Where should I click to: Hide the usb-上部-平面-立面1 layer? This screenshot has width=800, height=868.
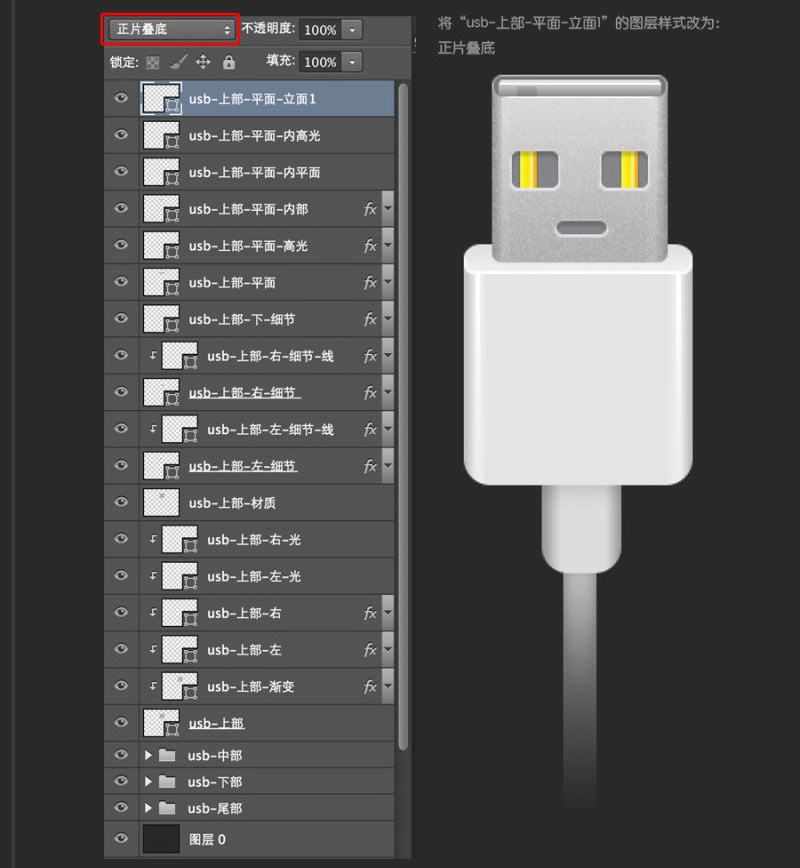[120, 97]
